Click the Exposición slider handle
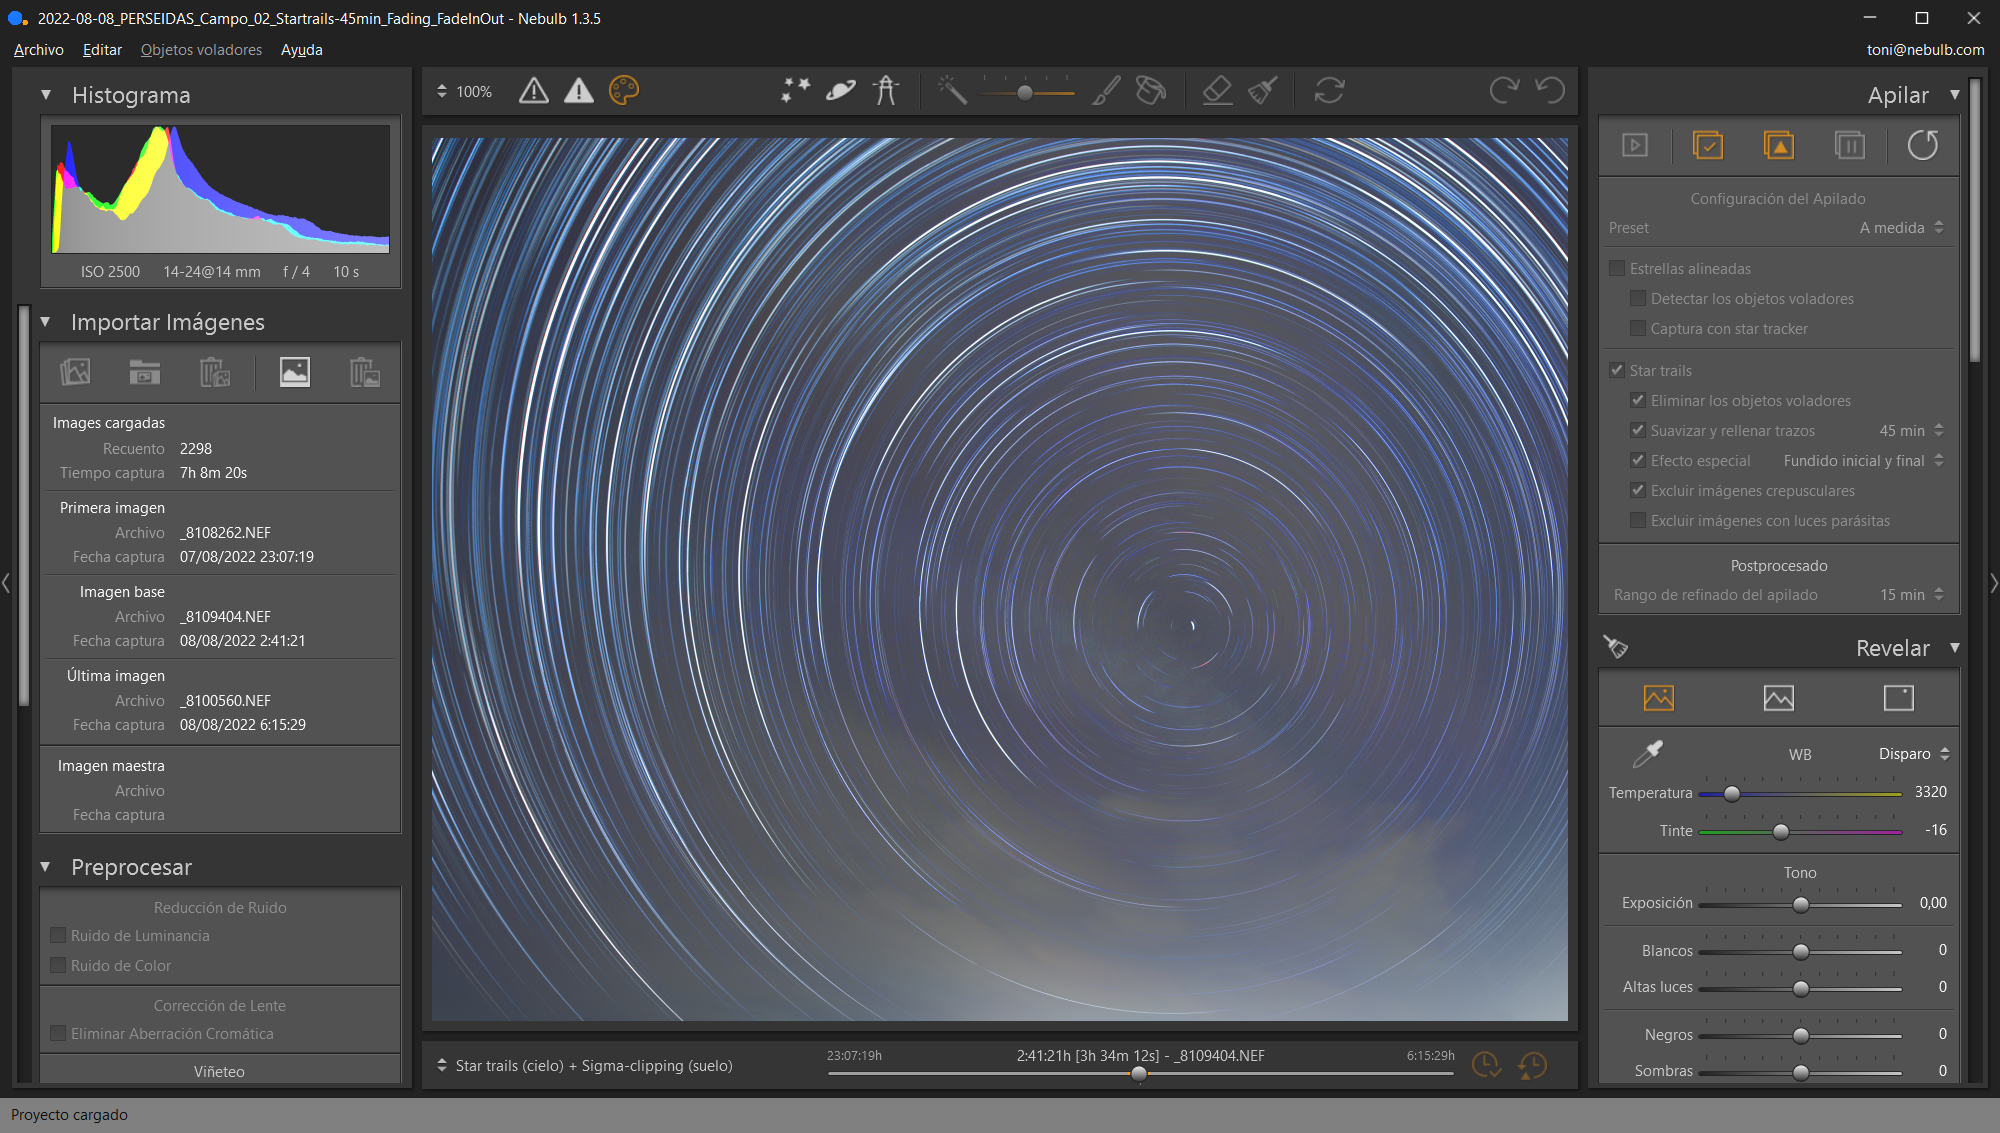The height and width of the screenshot is (1133, 2000). (1801, 905)
